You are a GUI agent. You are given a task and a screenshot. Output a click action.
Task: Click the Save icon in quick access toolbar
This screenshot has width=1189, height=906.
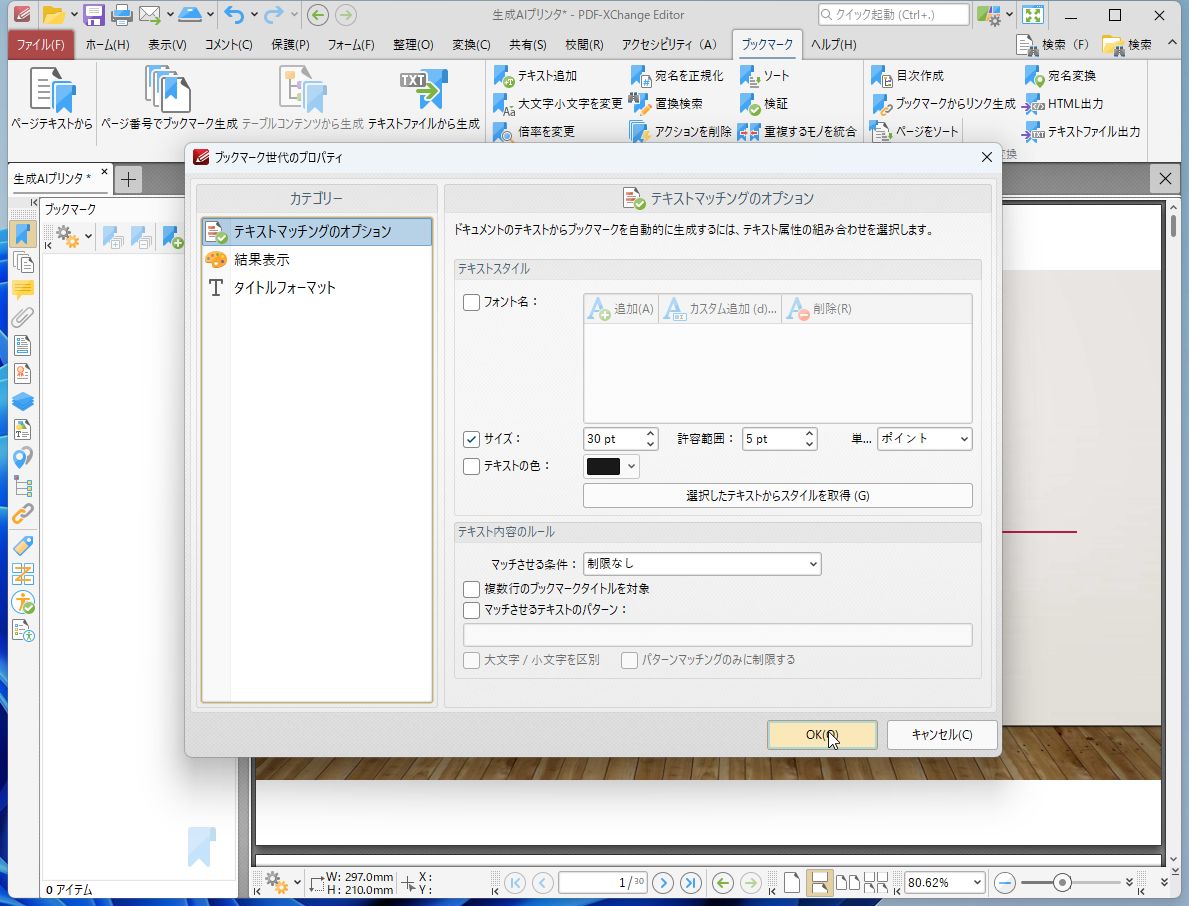pos(94,14)
